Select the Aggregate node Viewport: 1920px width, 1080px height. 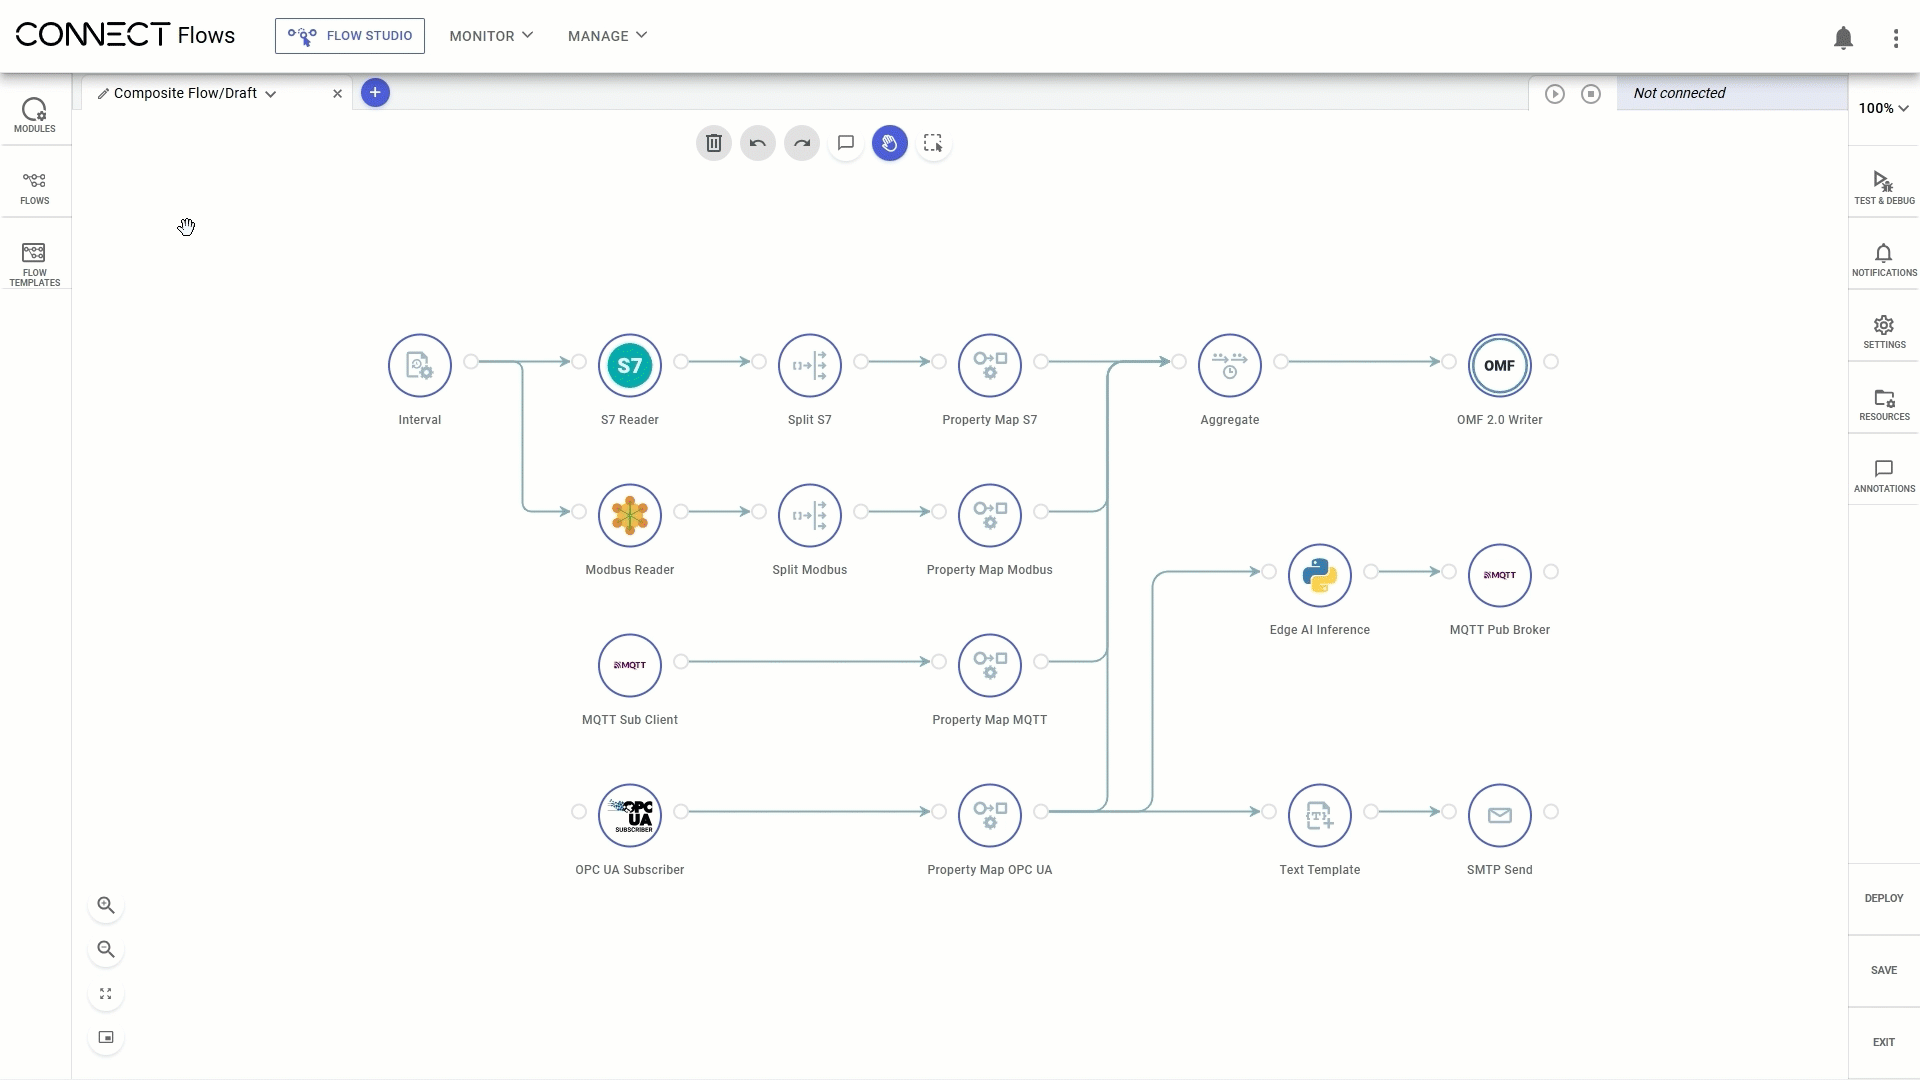point(1230,366)
